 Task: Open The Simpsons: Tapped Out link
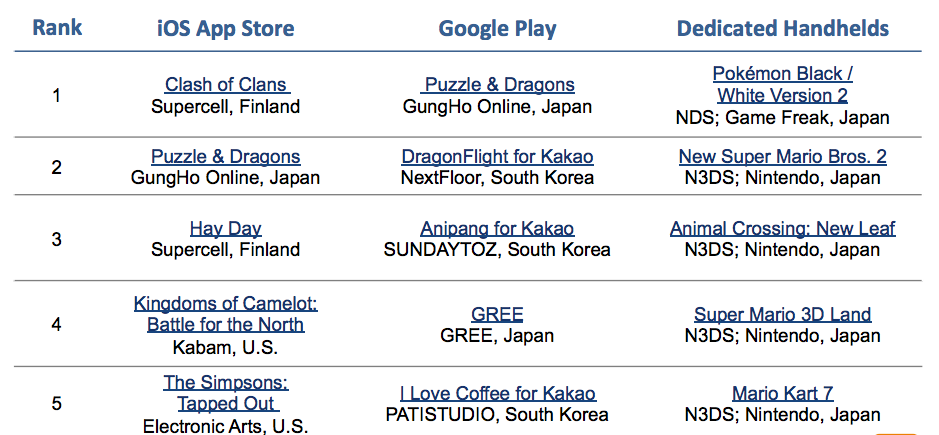tap(226, 393)
